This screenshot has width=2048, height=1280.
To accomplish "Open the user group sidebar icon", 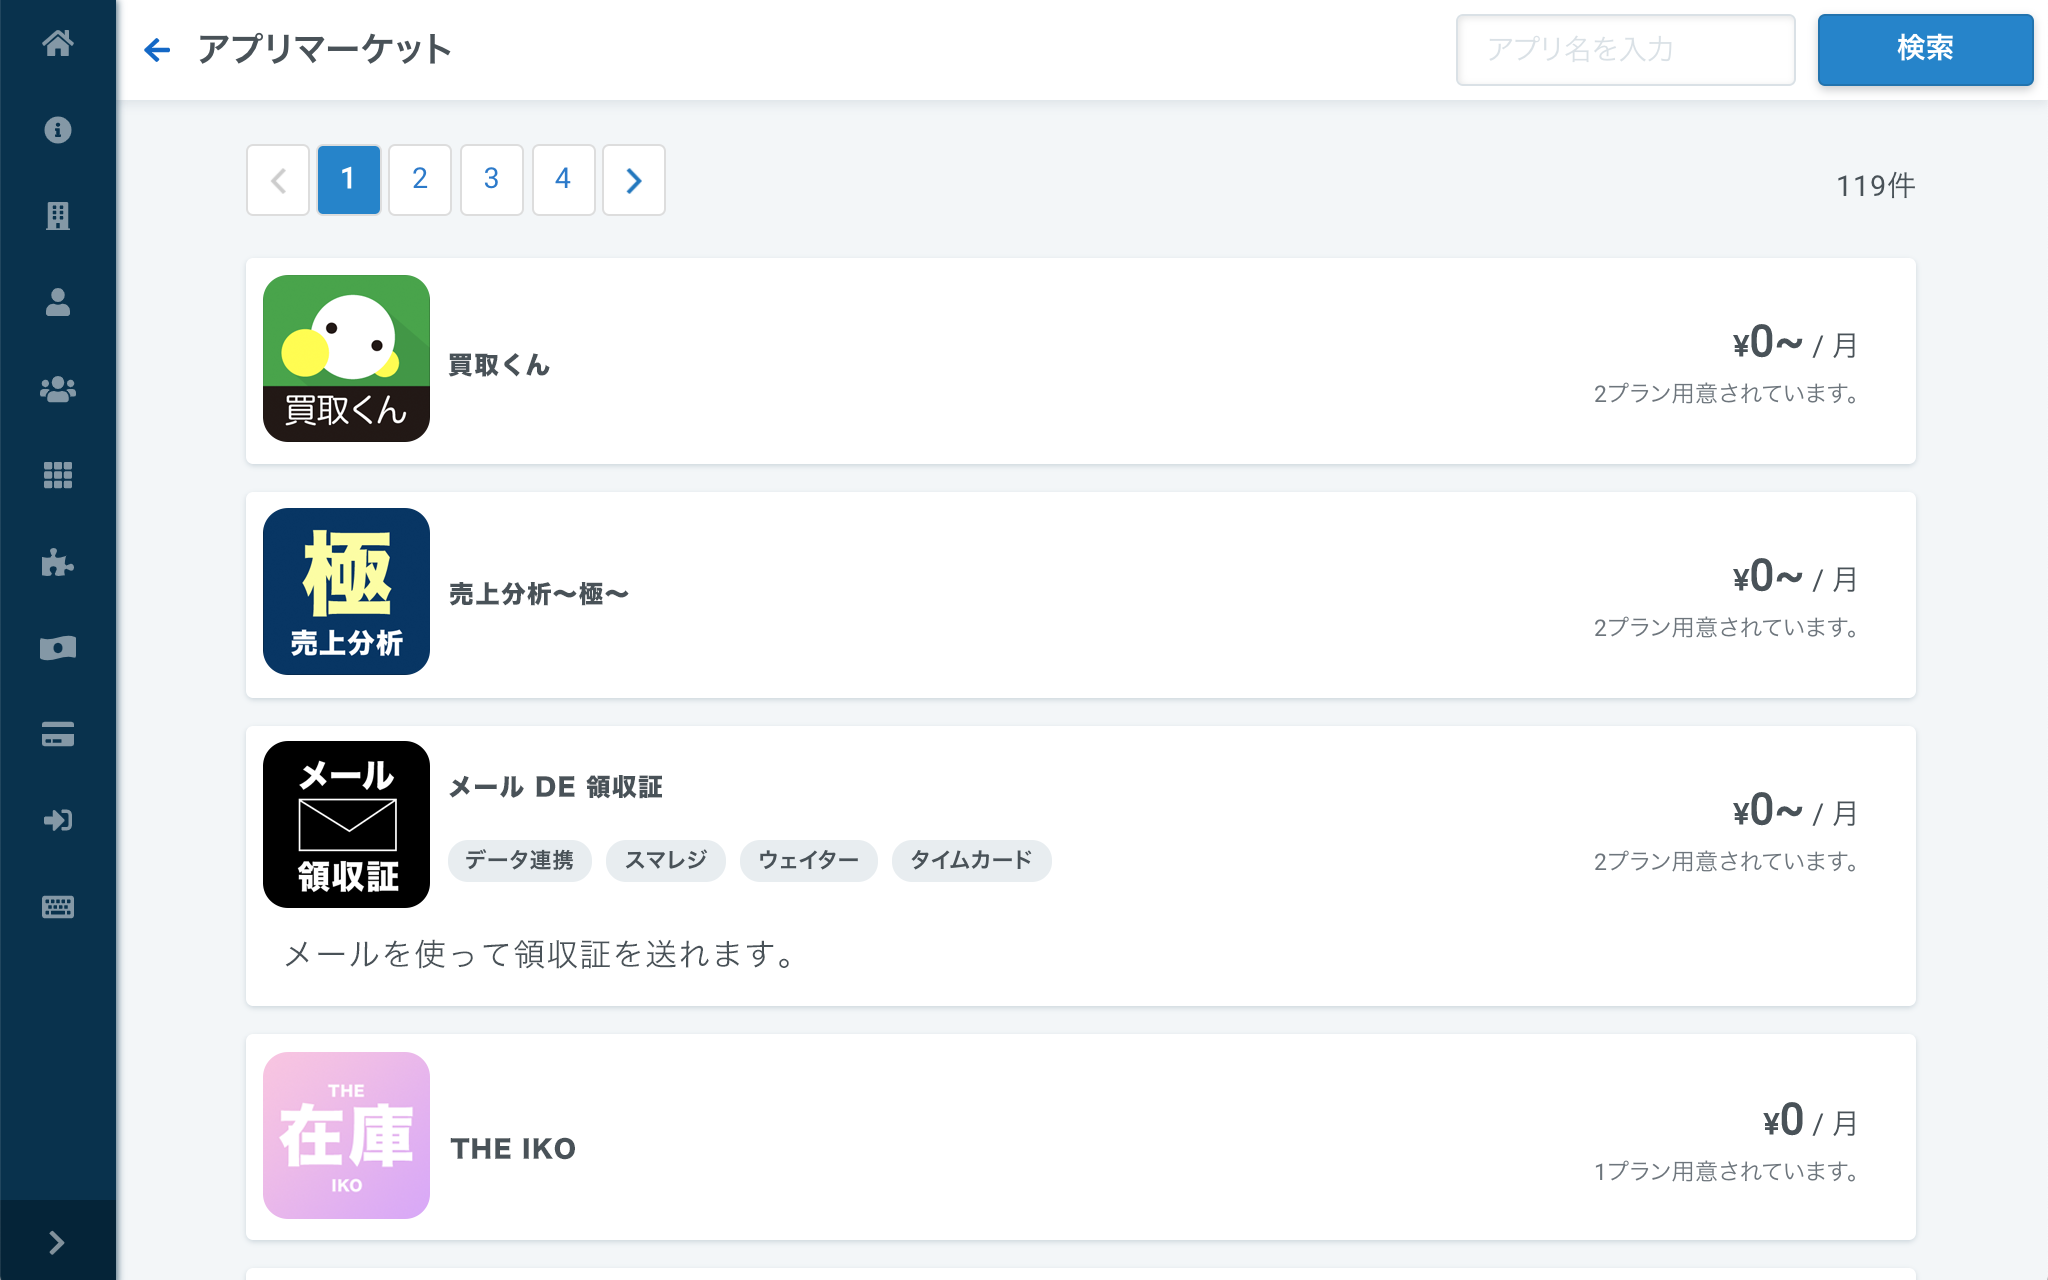I will click(58, 389).
